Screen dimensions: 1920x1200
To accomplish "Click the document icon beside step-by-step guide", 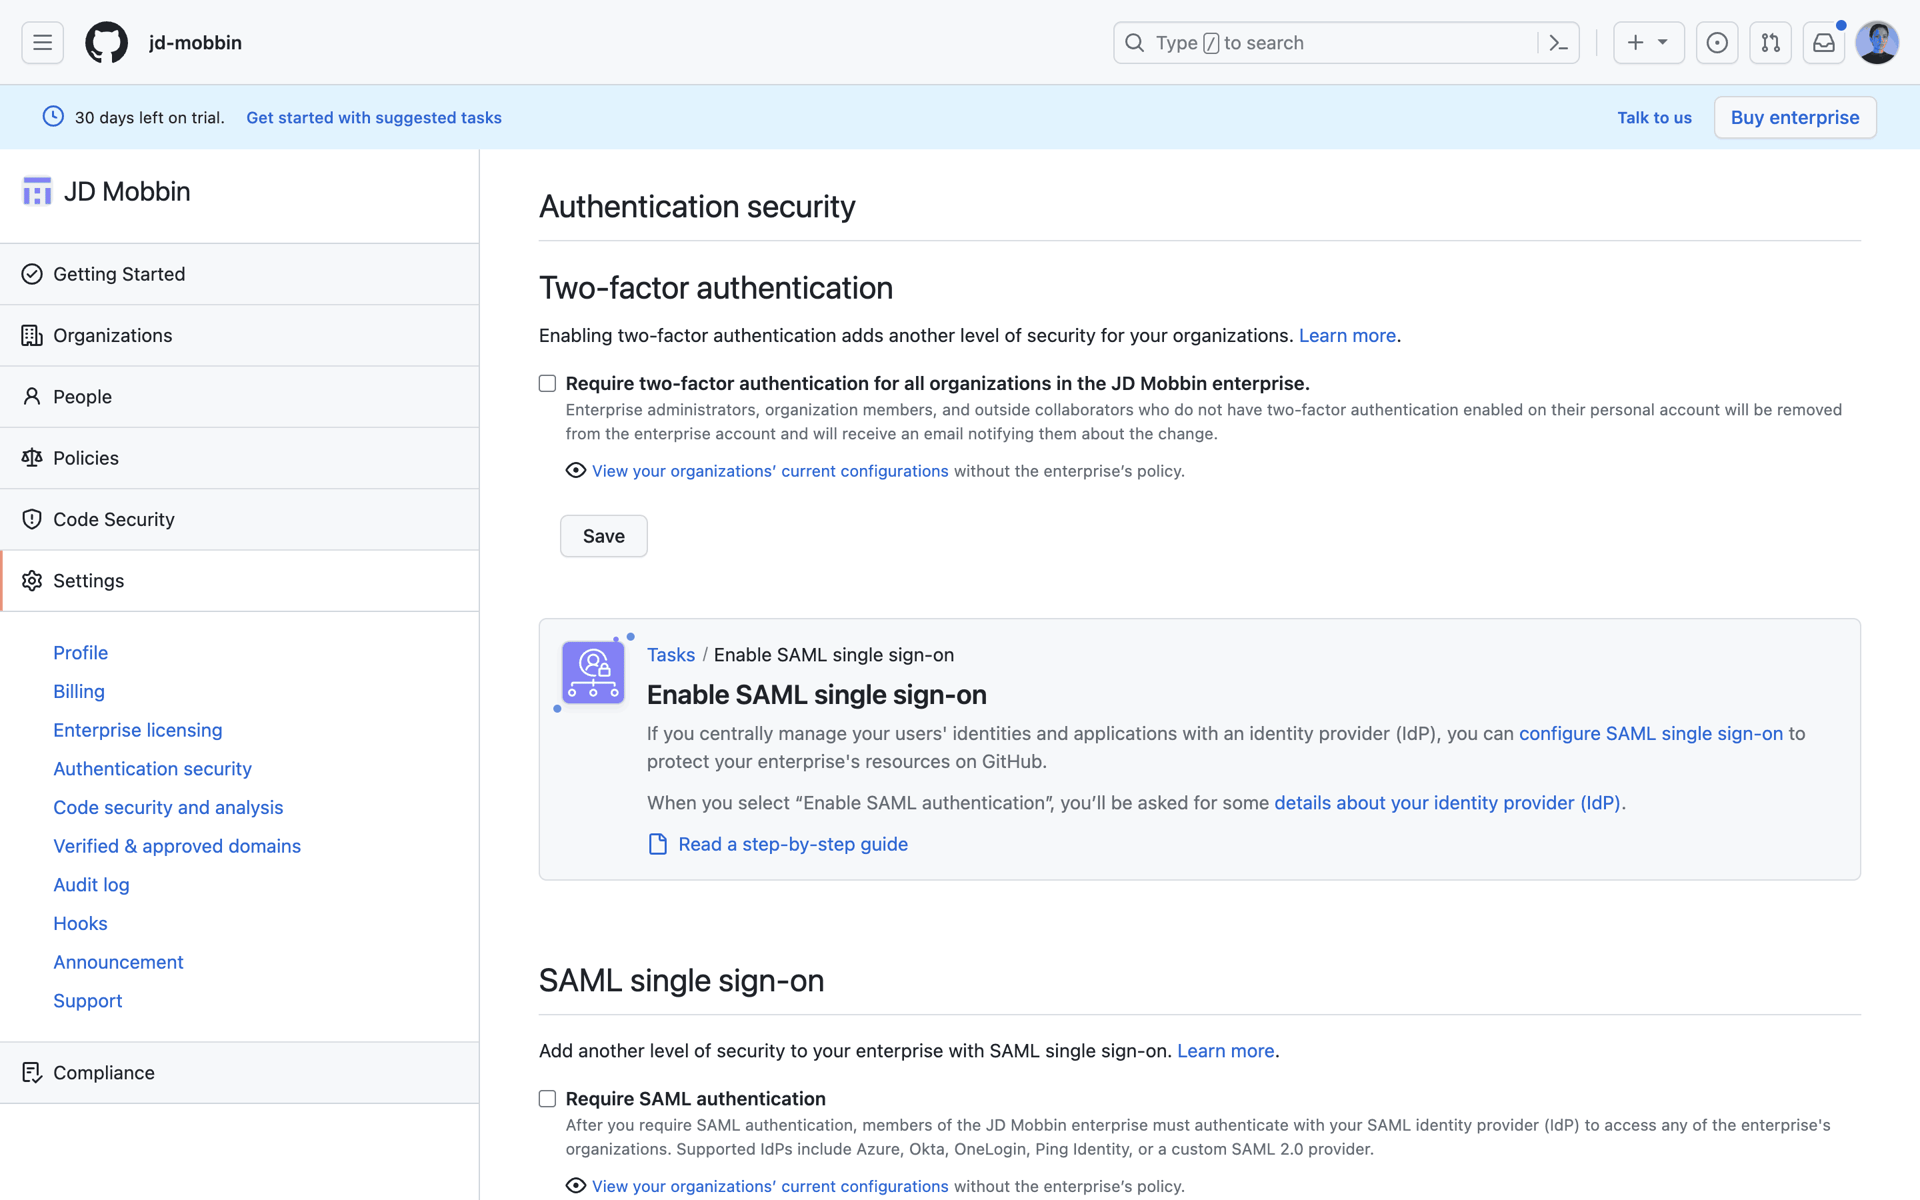I will 658,844.
